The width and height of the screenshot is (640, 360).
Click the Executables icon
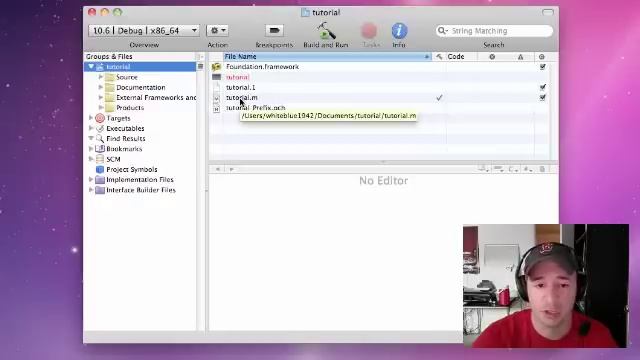(100, 129)
